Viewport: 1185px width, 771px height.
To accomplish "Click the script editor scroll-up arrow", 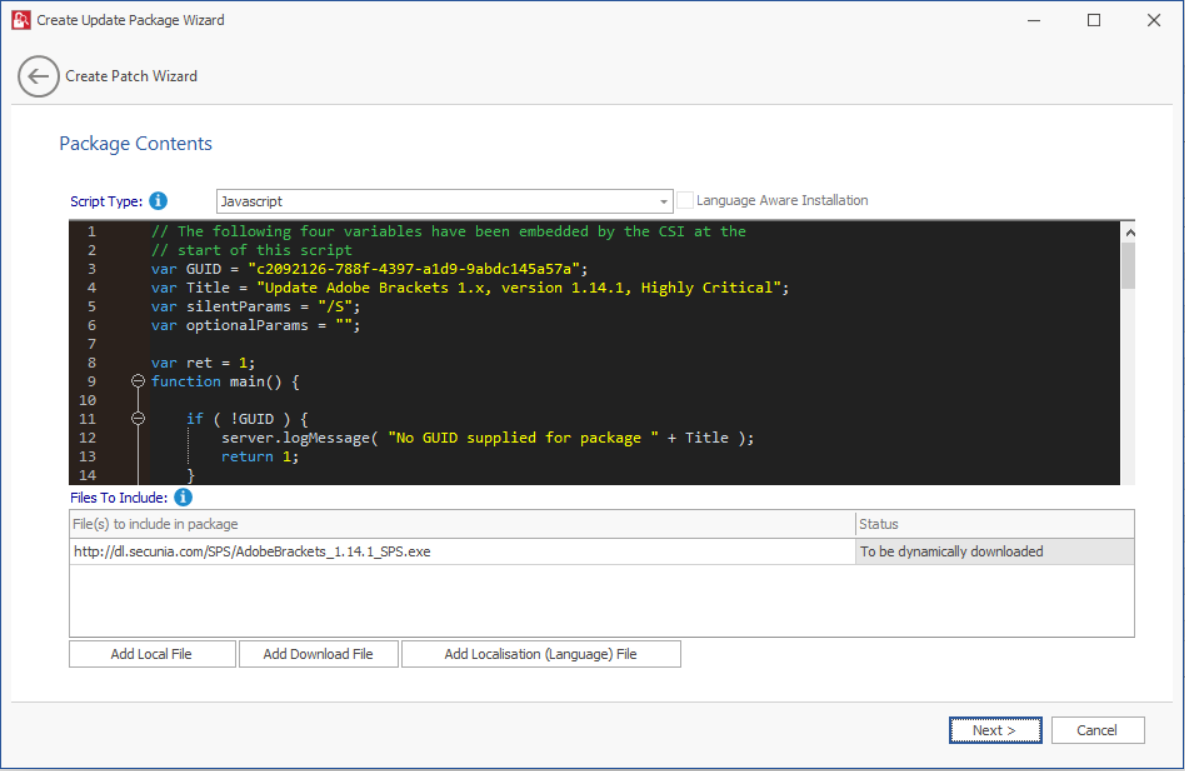I will coord(1129,233).
